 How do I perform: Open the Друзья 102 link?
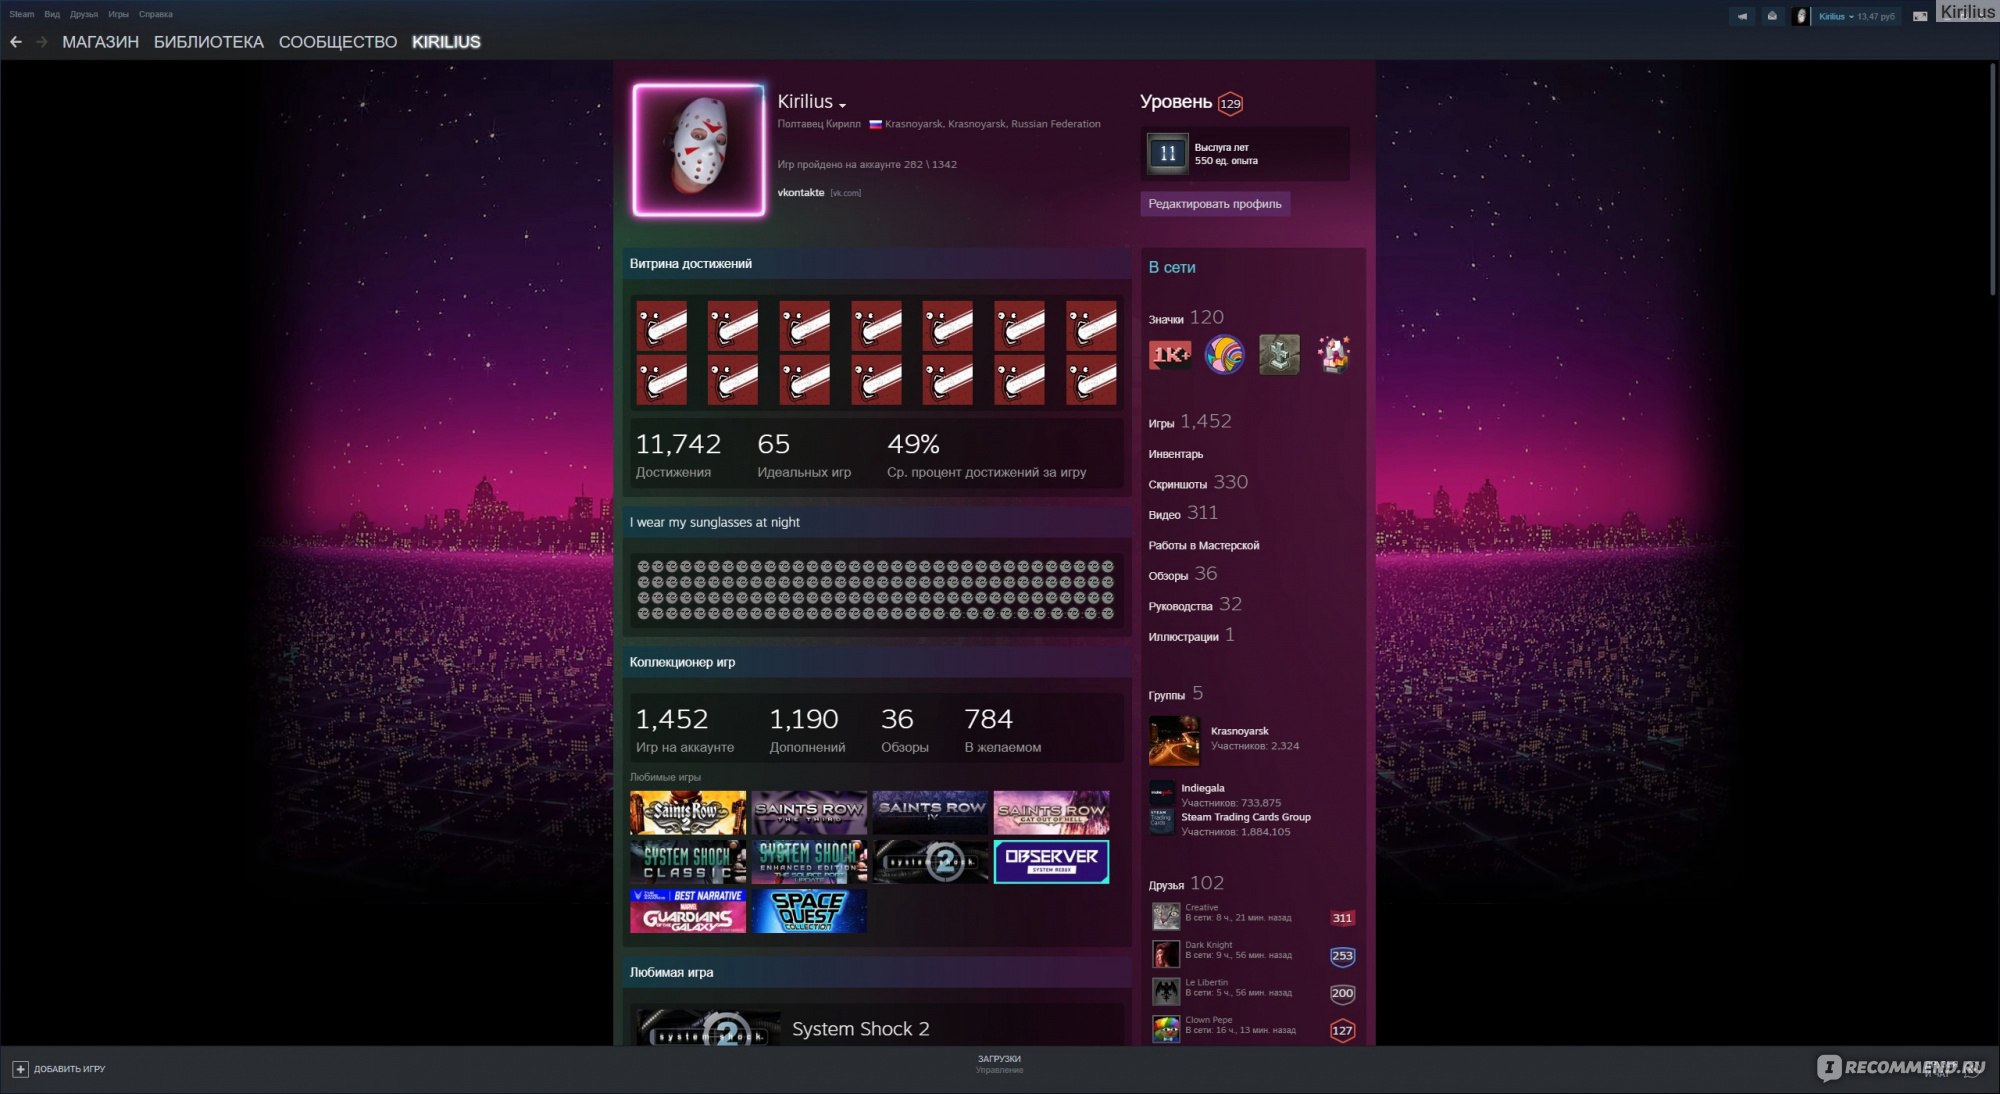coord(1186,883)
